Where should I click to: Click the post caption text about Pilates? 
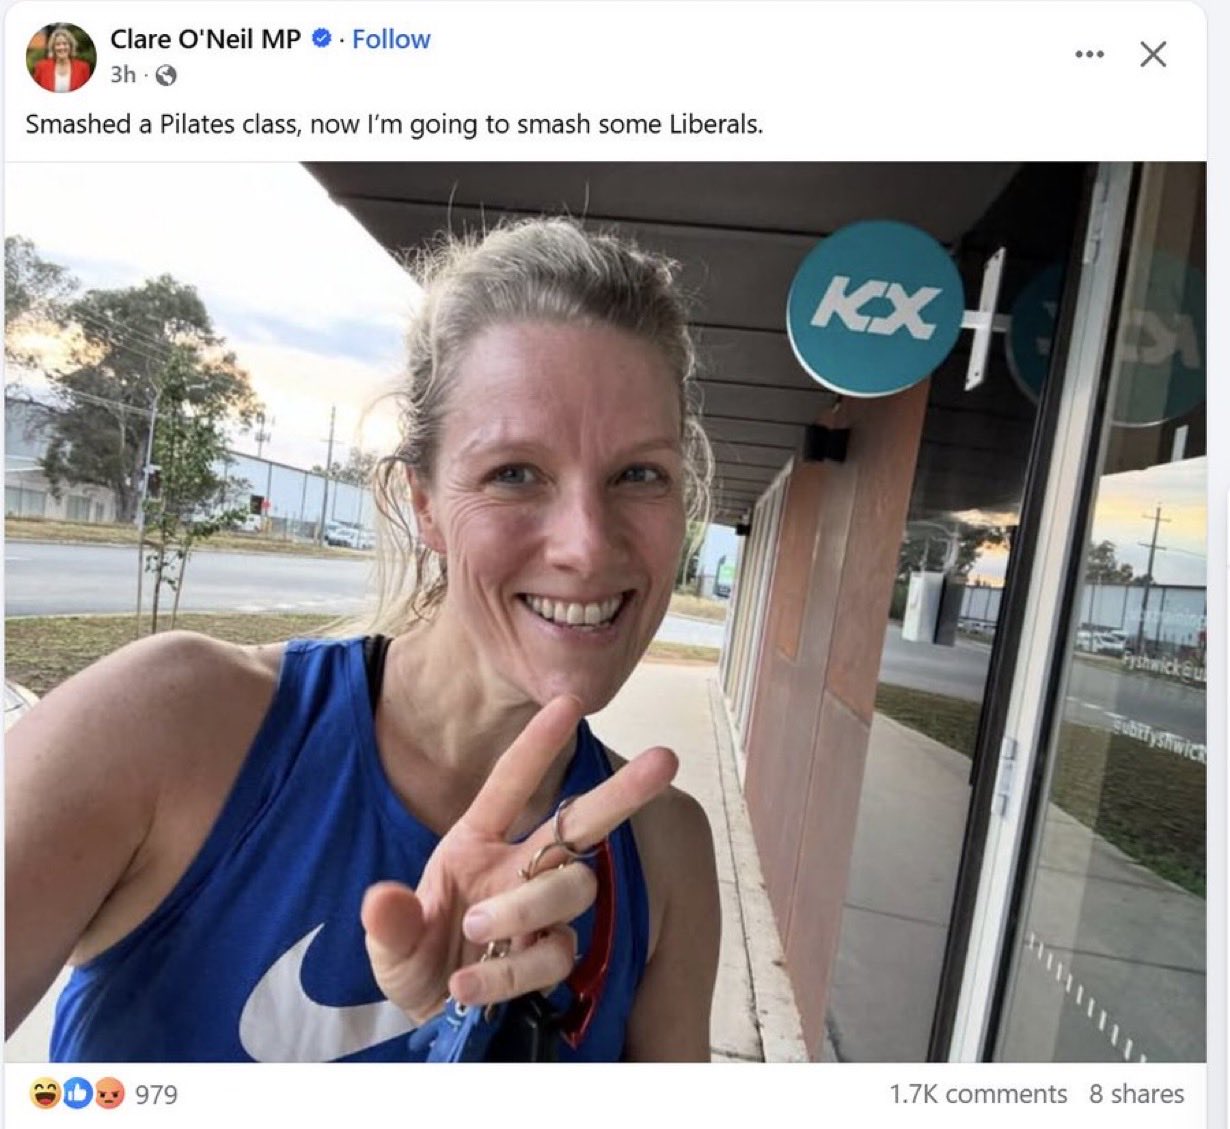point(394,124)
